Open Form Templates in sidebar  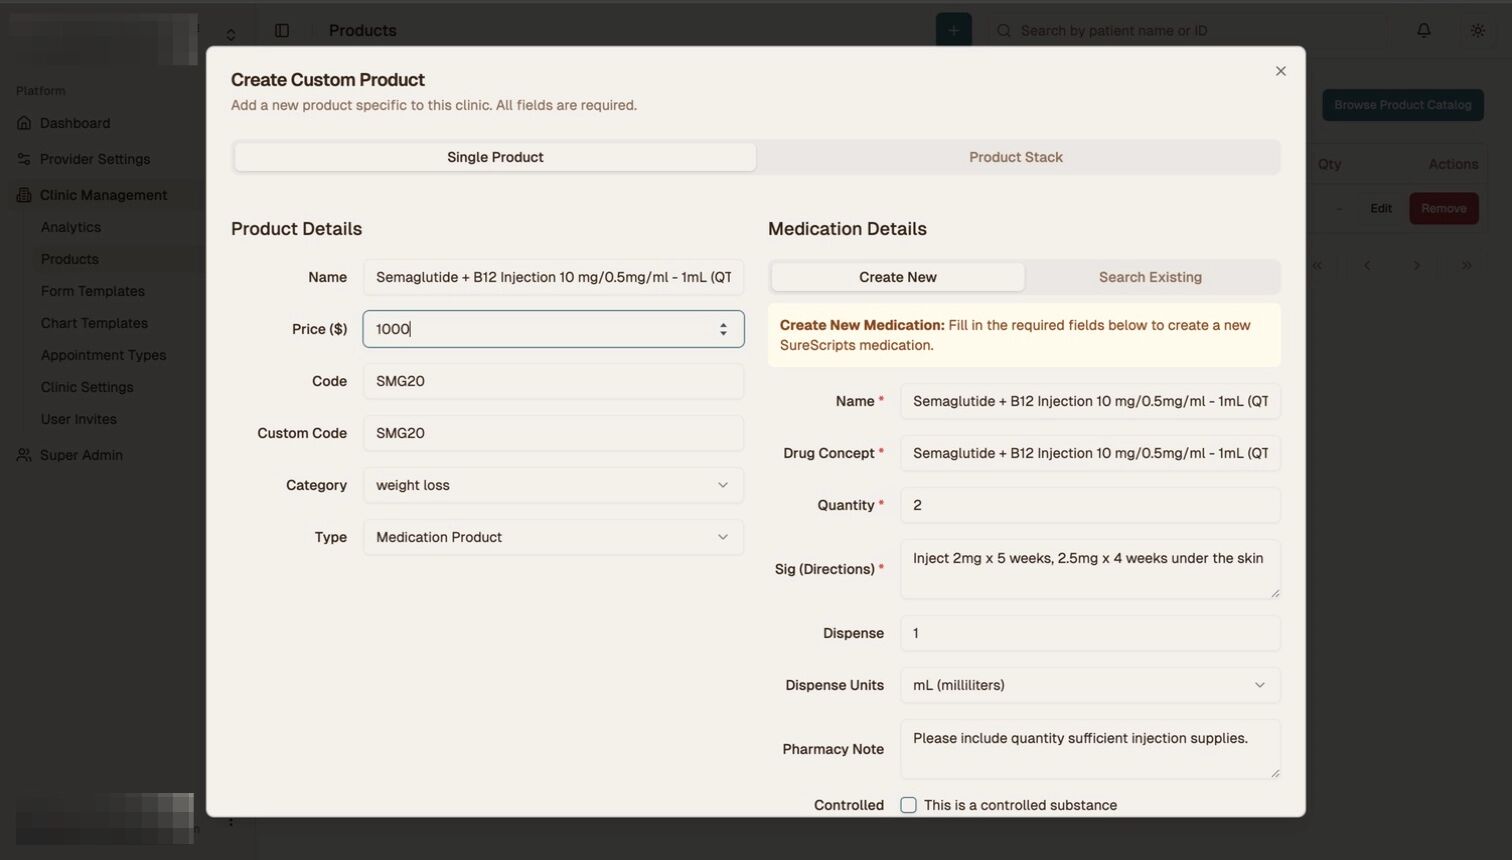93,291
